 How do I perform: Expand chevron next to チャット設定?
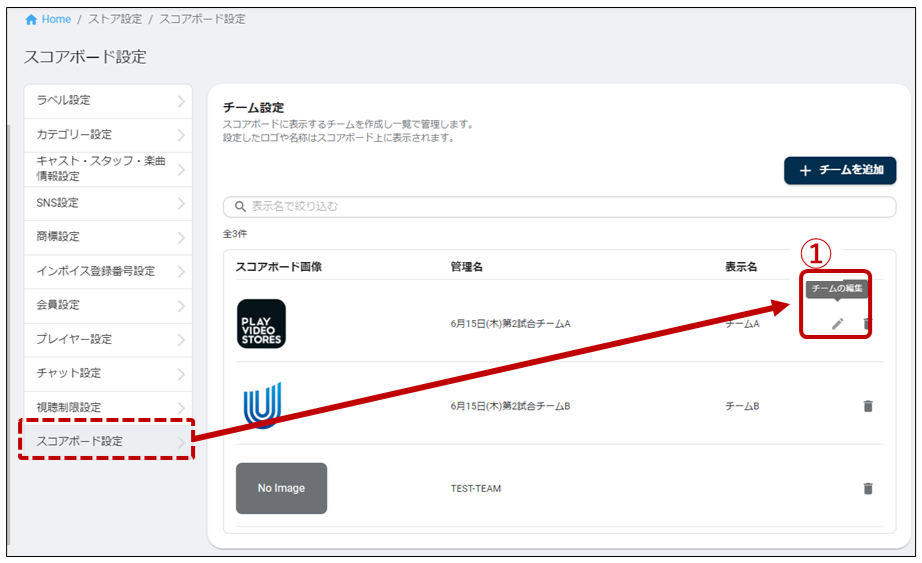coord(181,374)
